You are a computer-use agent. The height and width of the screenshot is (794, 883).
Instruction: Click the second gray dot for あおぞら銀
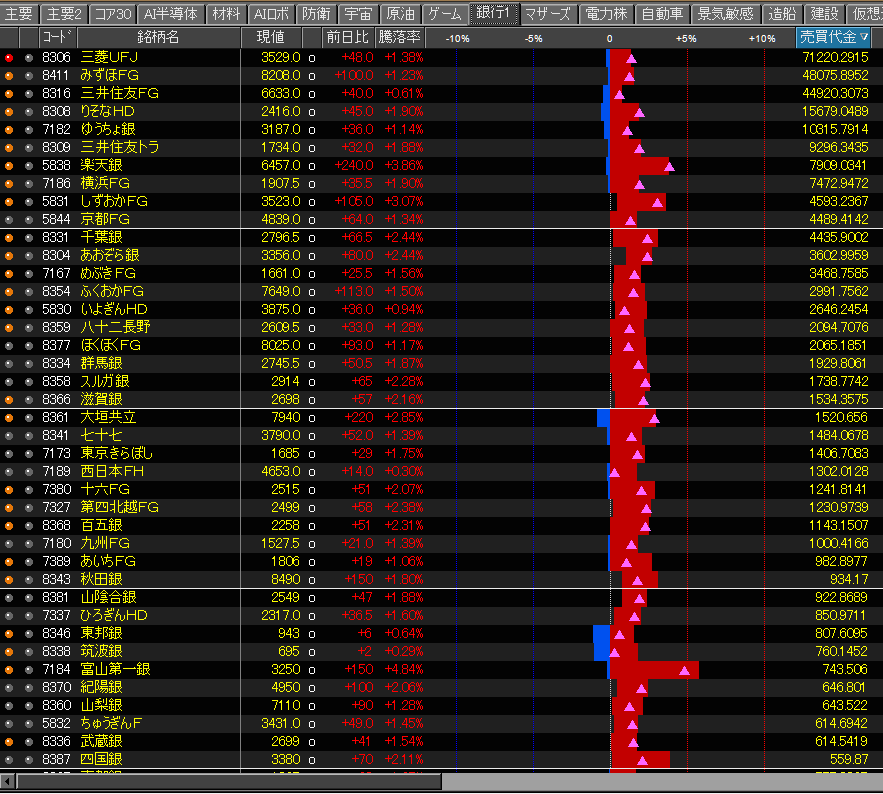pos(29,256)
